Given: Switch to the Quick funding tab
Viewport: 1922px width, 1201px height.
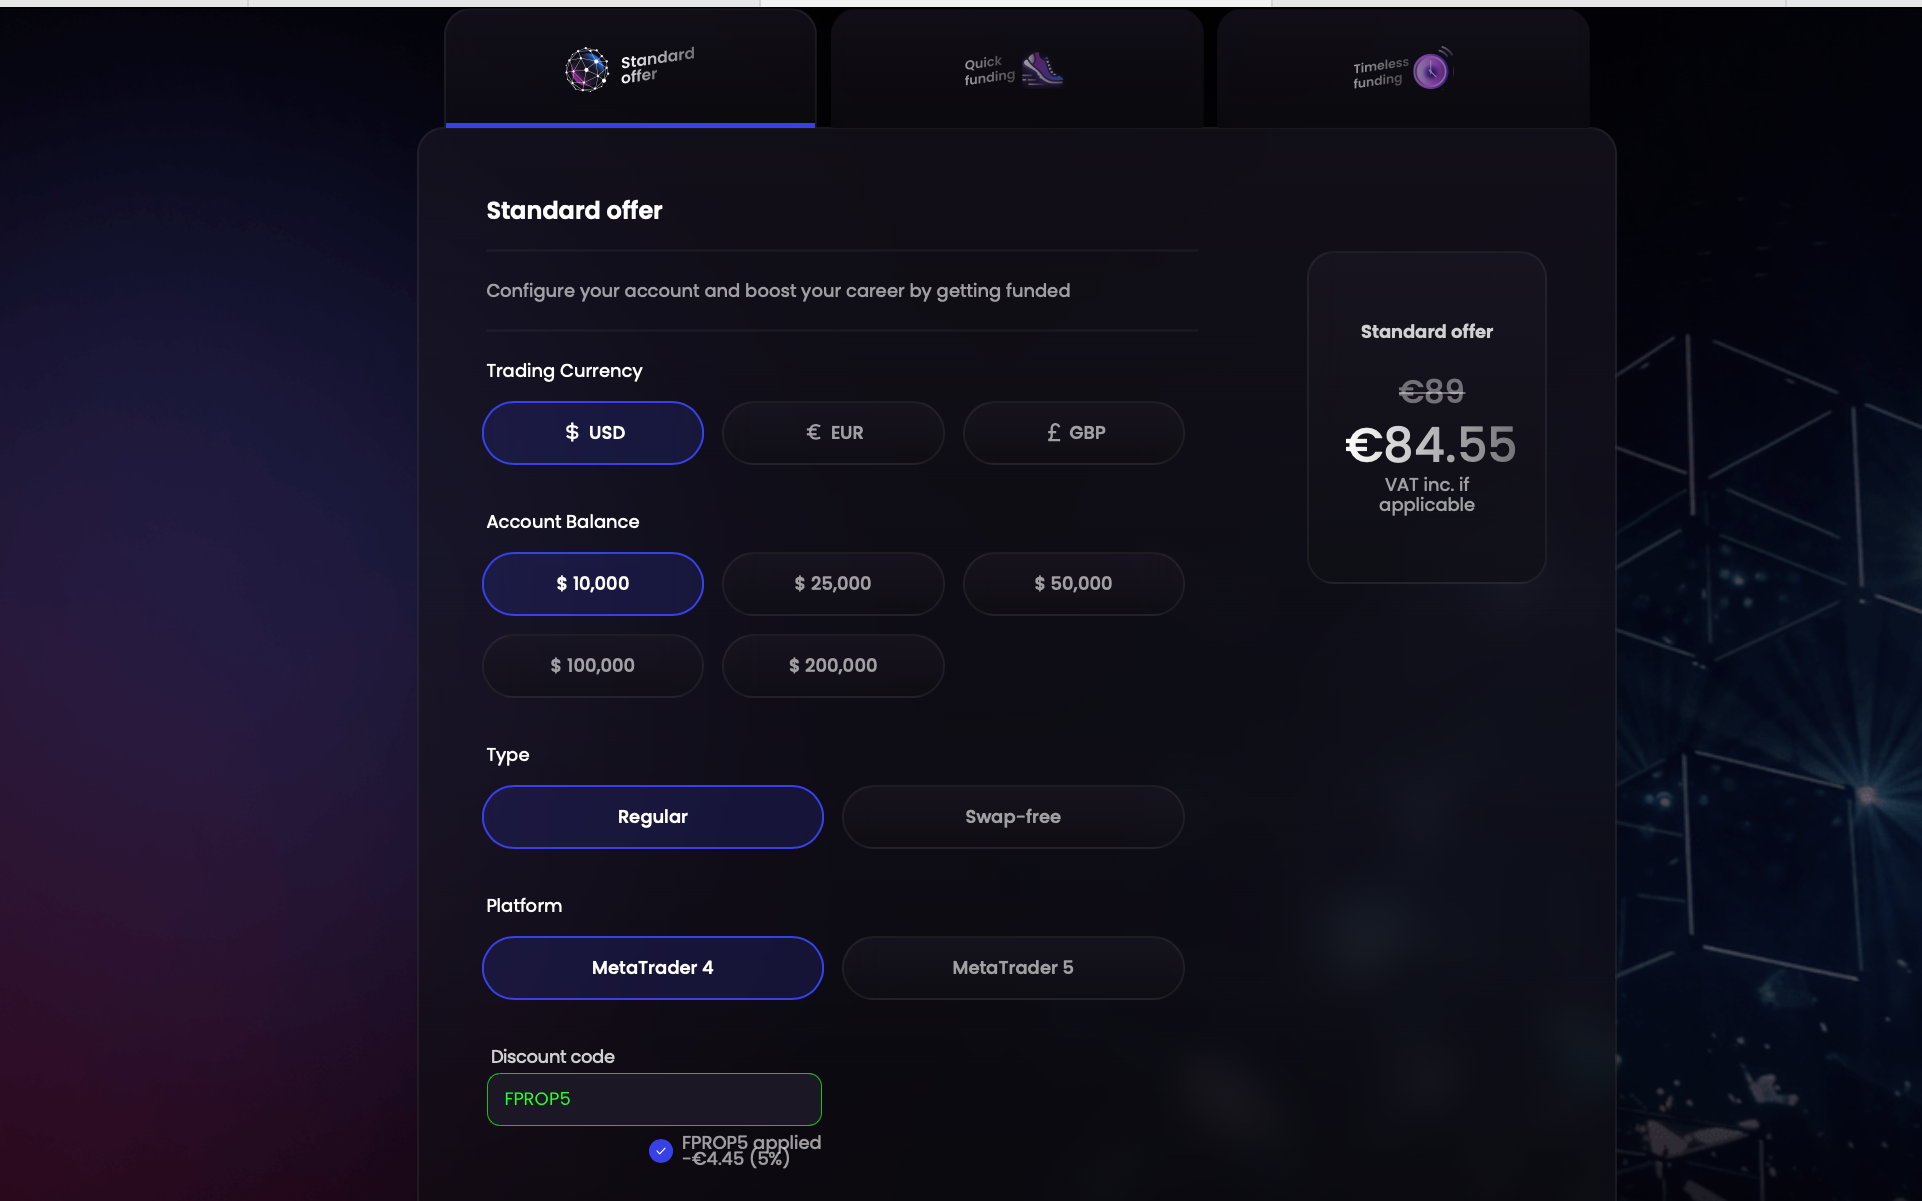Looking at the screenshot, I should tap(1016, 70).
